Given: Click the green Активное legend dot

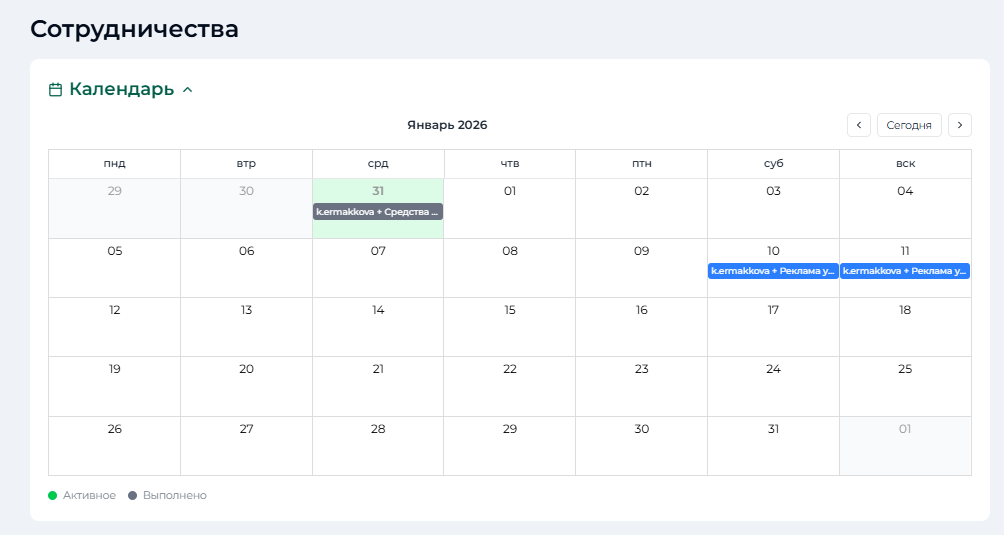Looking at the screenshot, I should point(53,495).
